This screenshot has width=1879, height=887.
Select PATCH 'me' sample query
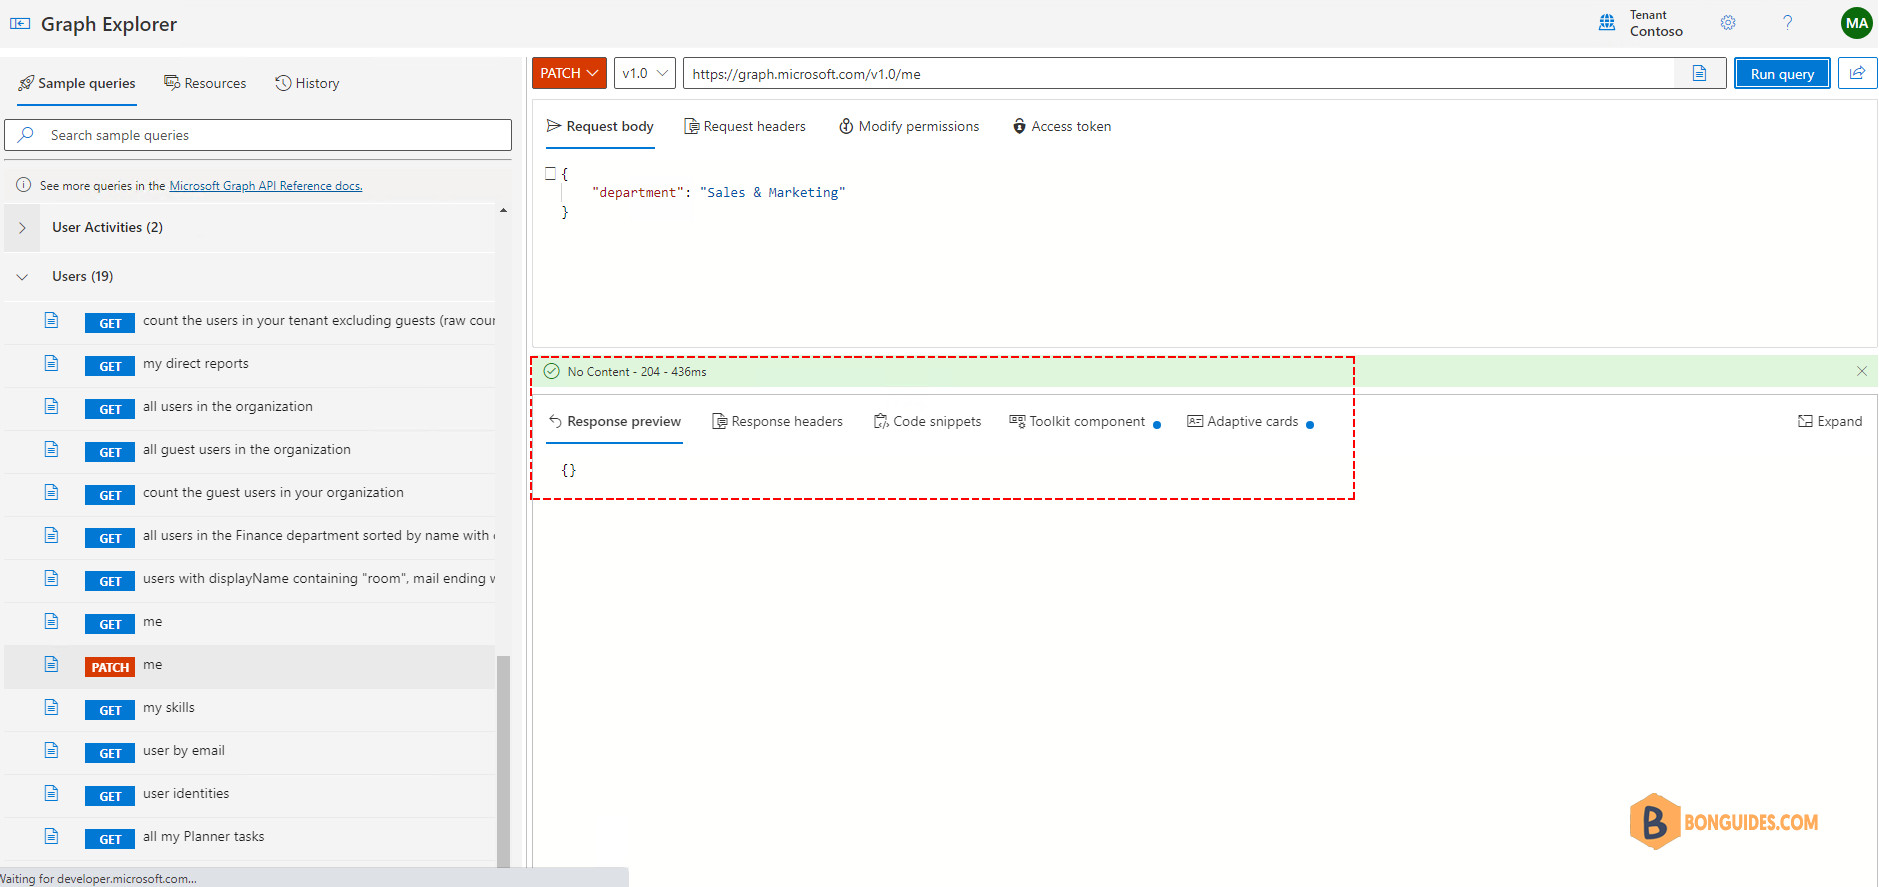pyautogui.click(x=250, y=665)
